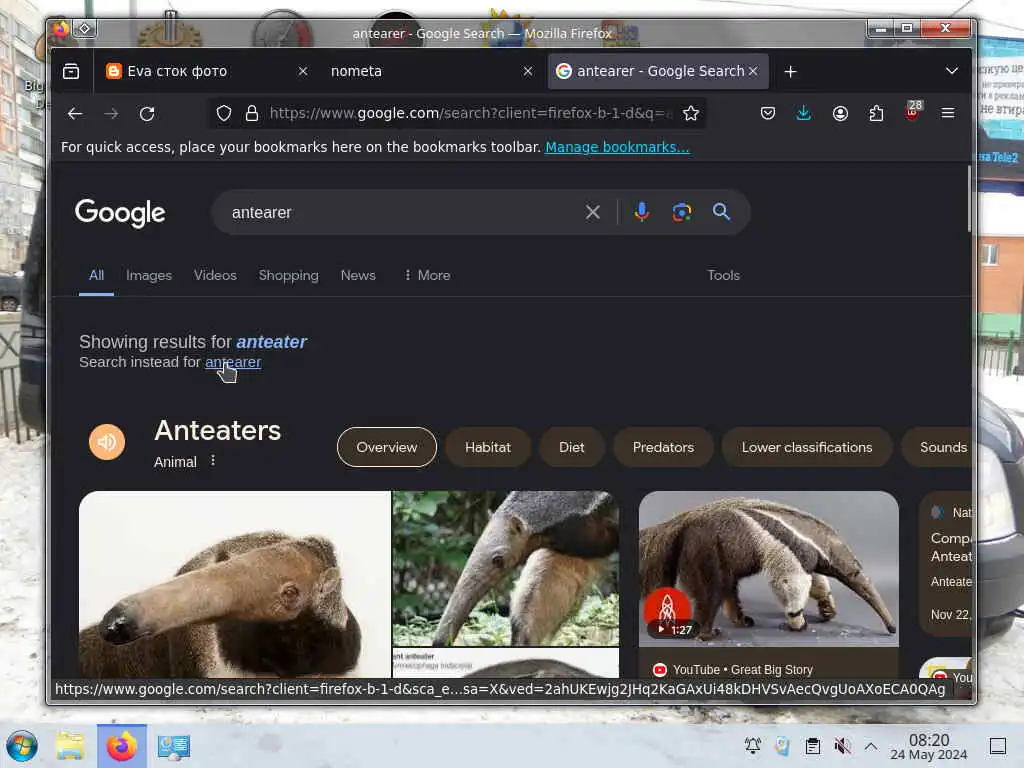Open the anteater in foliage photo
The width and height of the screenshot is (1024, 768).
[x=505, y=569]
